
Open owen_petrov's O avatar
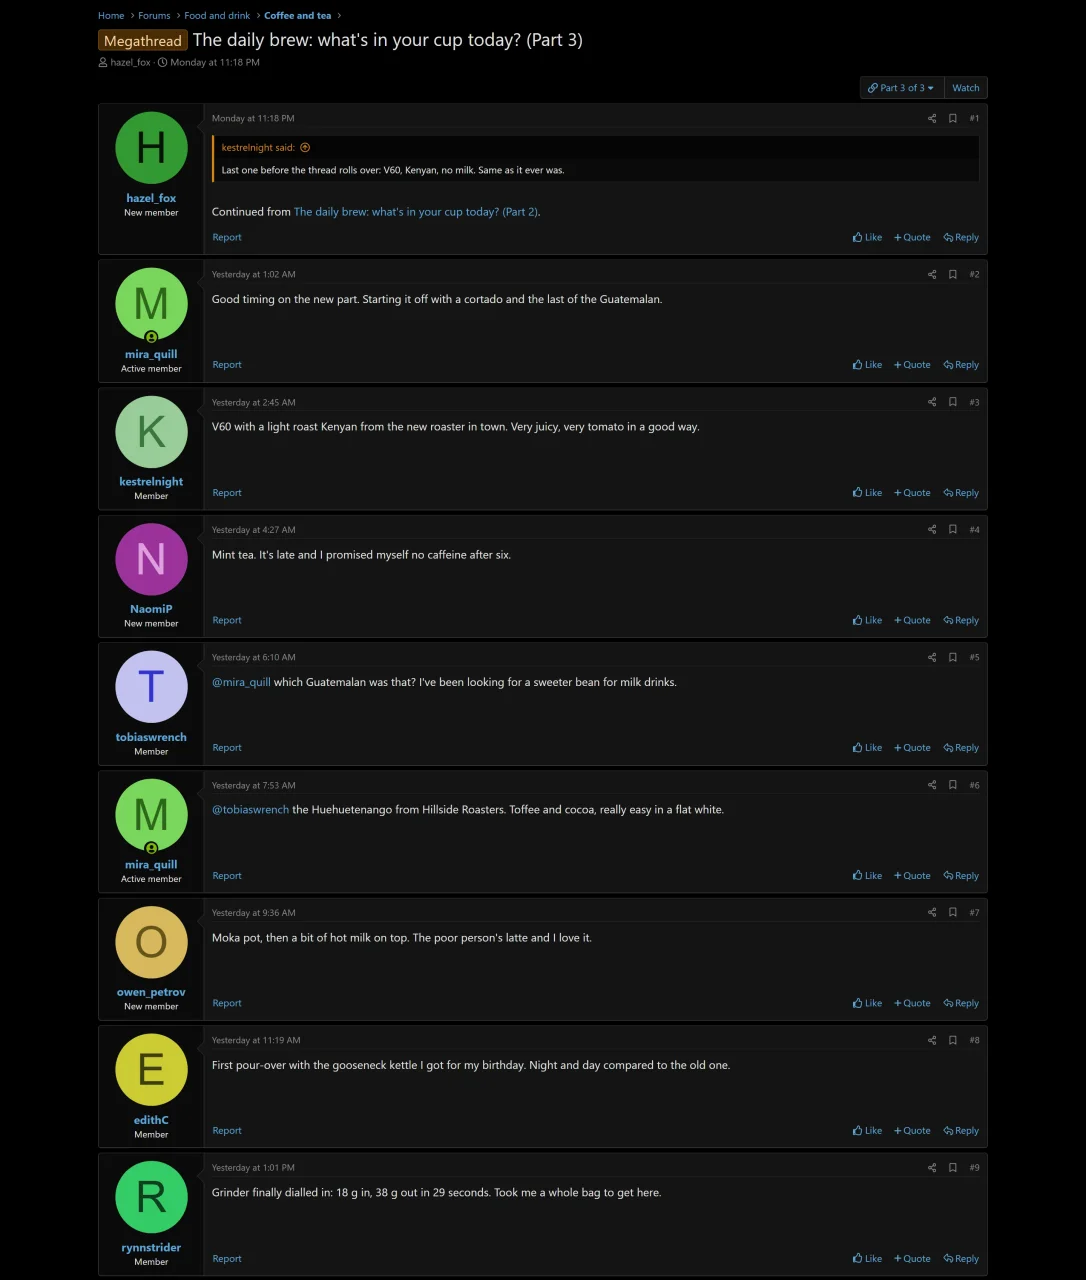pos(151,942)
